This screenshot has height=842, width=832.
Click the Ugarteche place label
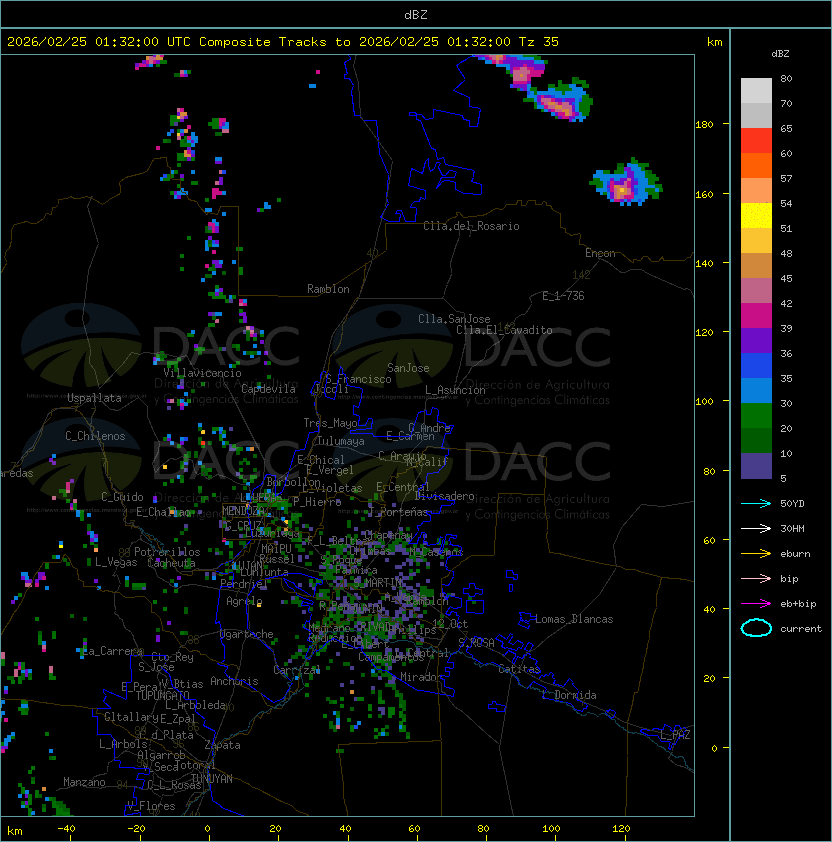(x=247, y=634)
